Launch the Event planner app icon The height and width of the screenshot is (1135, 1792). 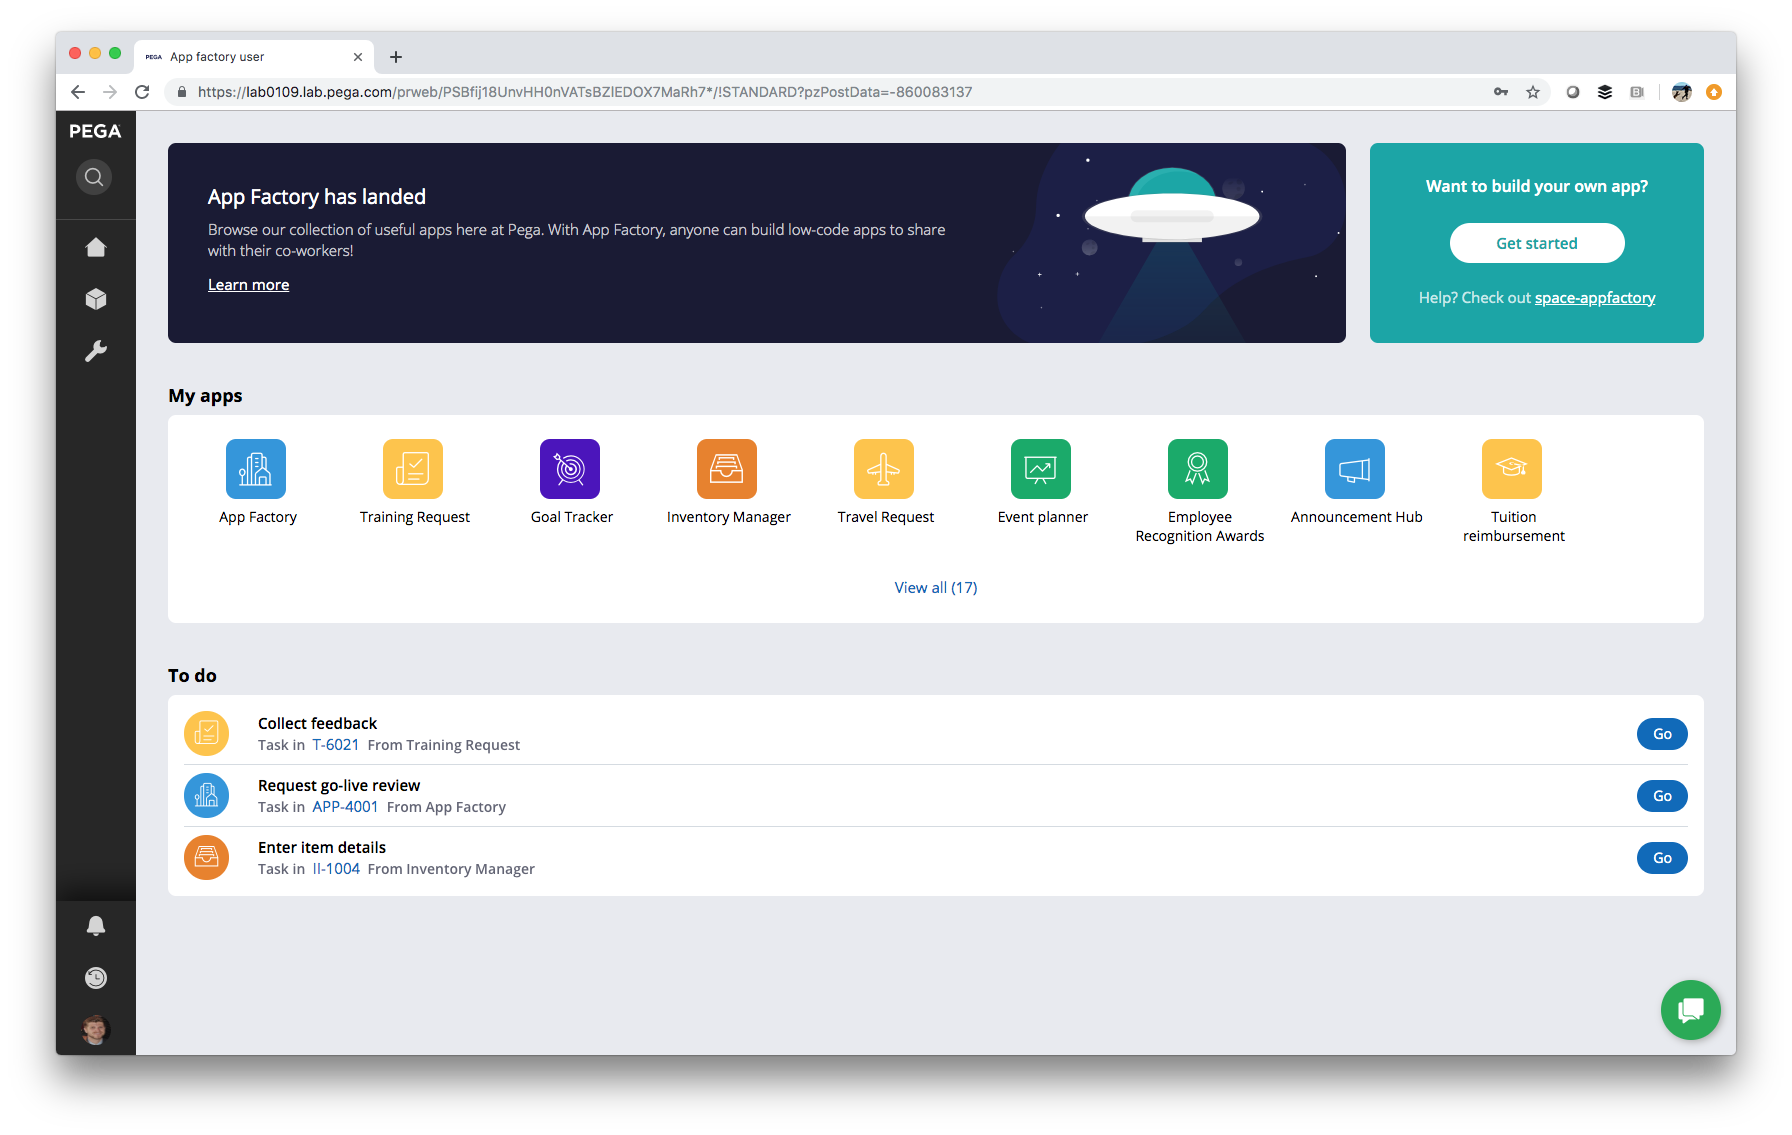point(1041,469)
